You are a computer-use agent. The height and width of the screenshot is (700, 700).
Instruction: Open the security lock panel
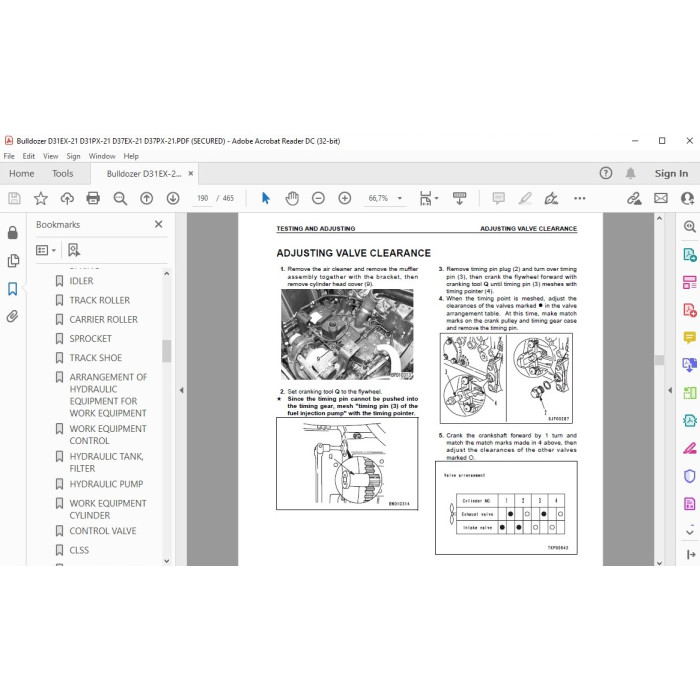point(12,232)
